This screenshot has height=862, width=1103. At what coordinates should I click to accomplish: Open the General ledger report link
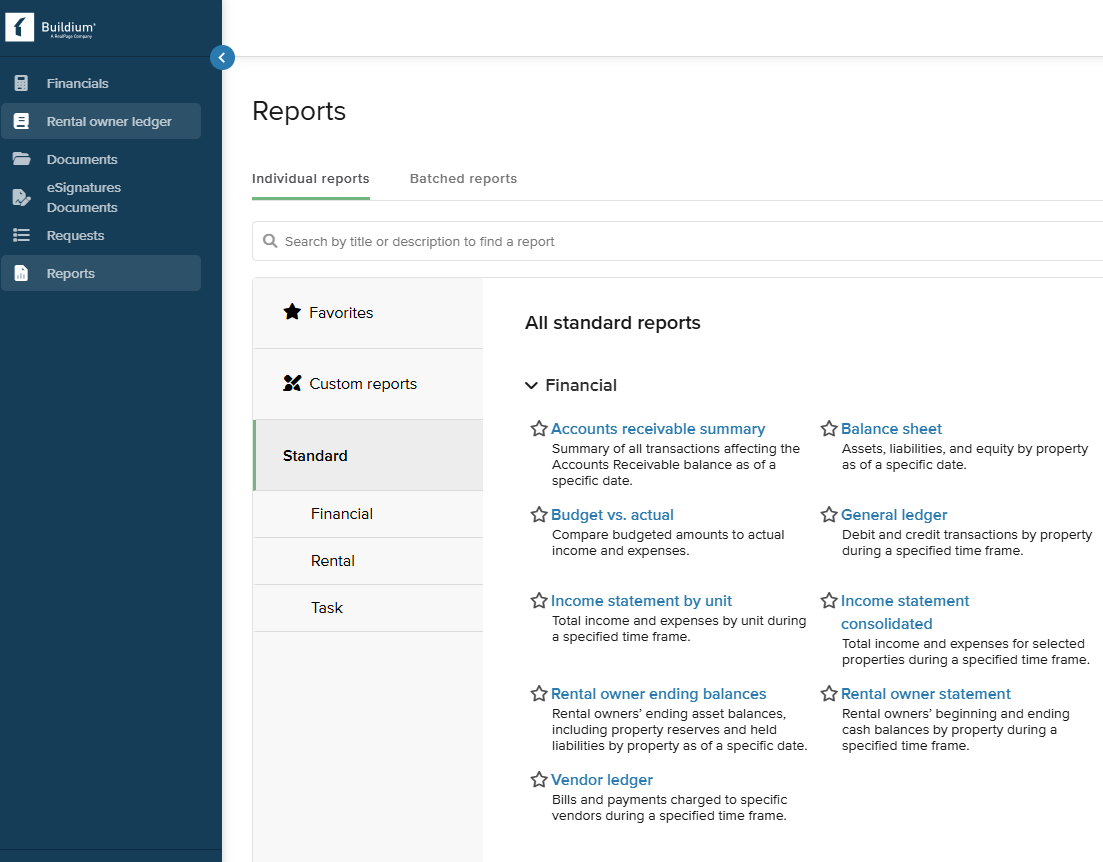click(893, 515)
